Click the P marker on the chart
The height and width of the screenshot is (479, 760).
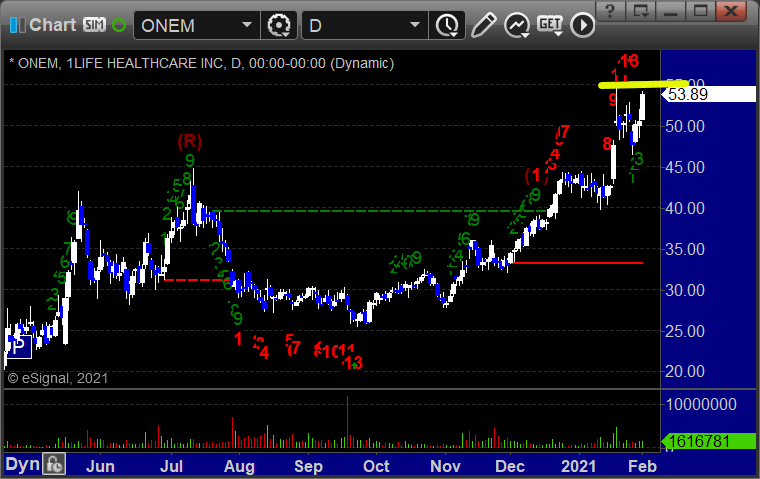pos(18,347)
